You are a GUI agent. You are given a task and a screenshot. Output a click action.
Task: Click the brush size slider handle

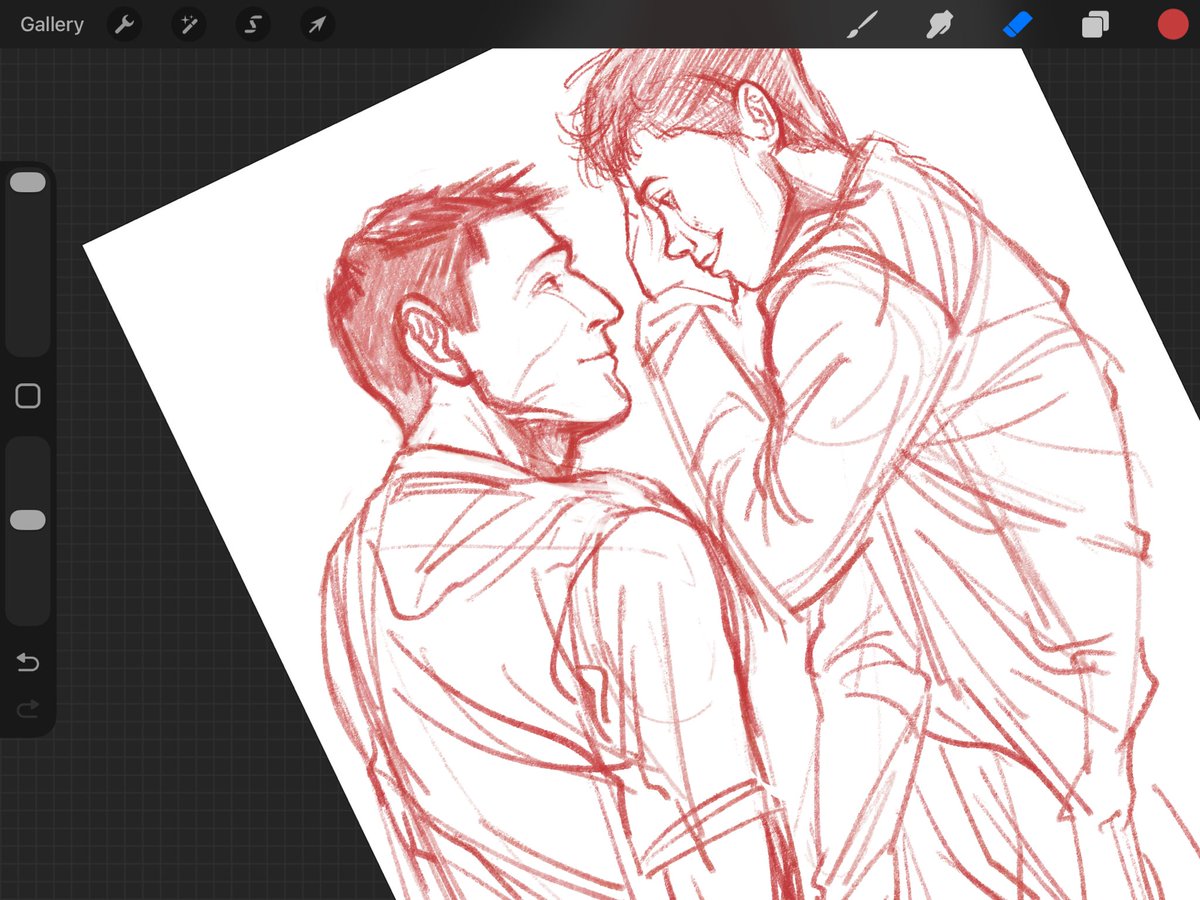(27, 182)
